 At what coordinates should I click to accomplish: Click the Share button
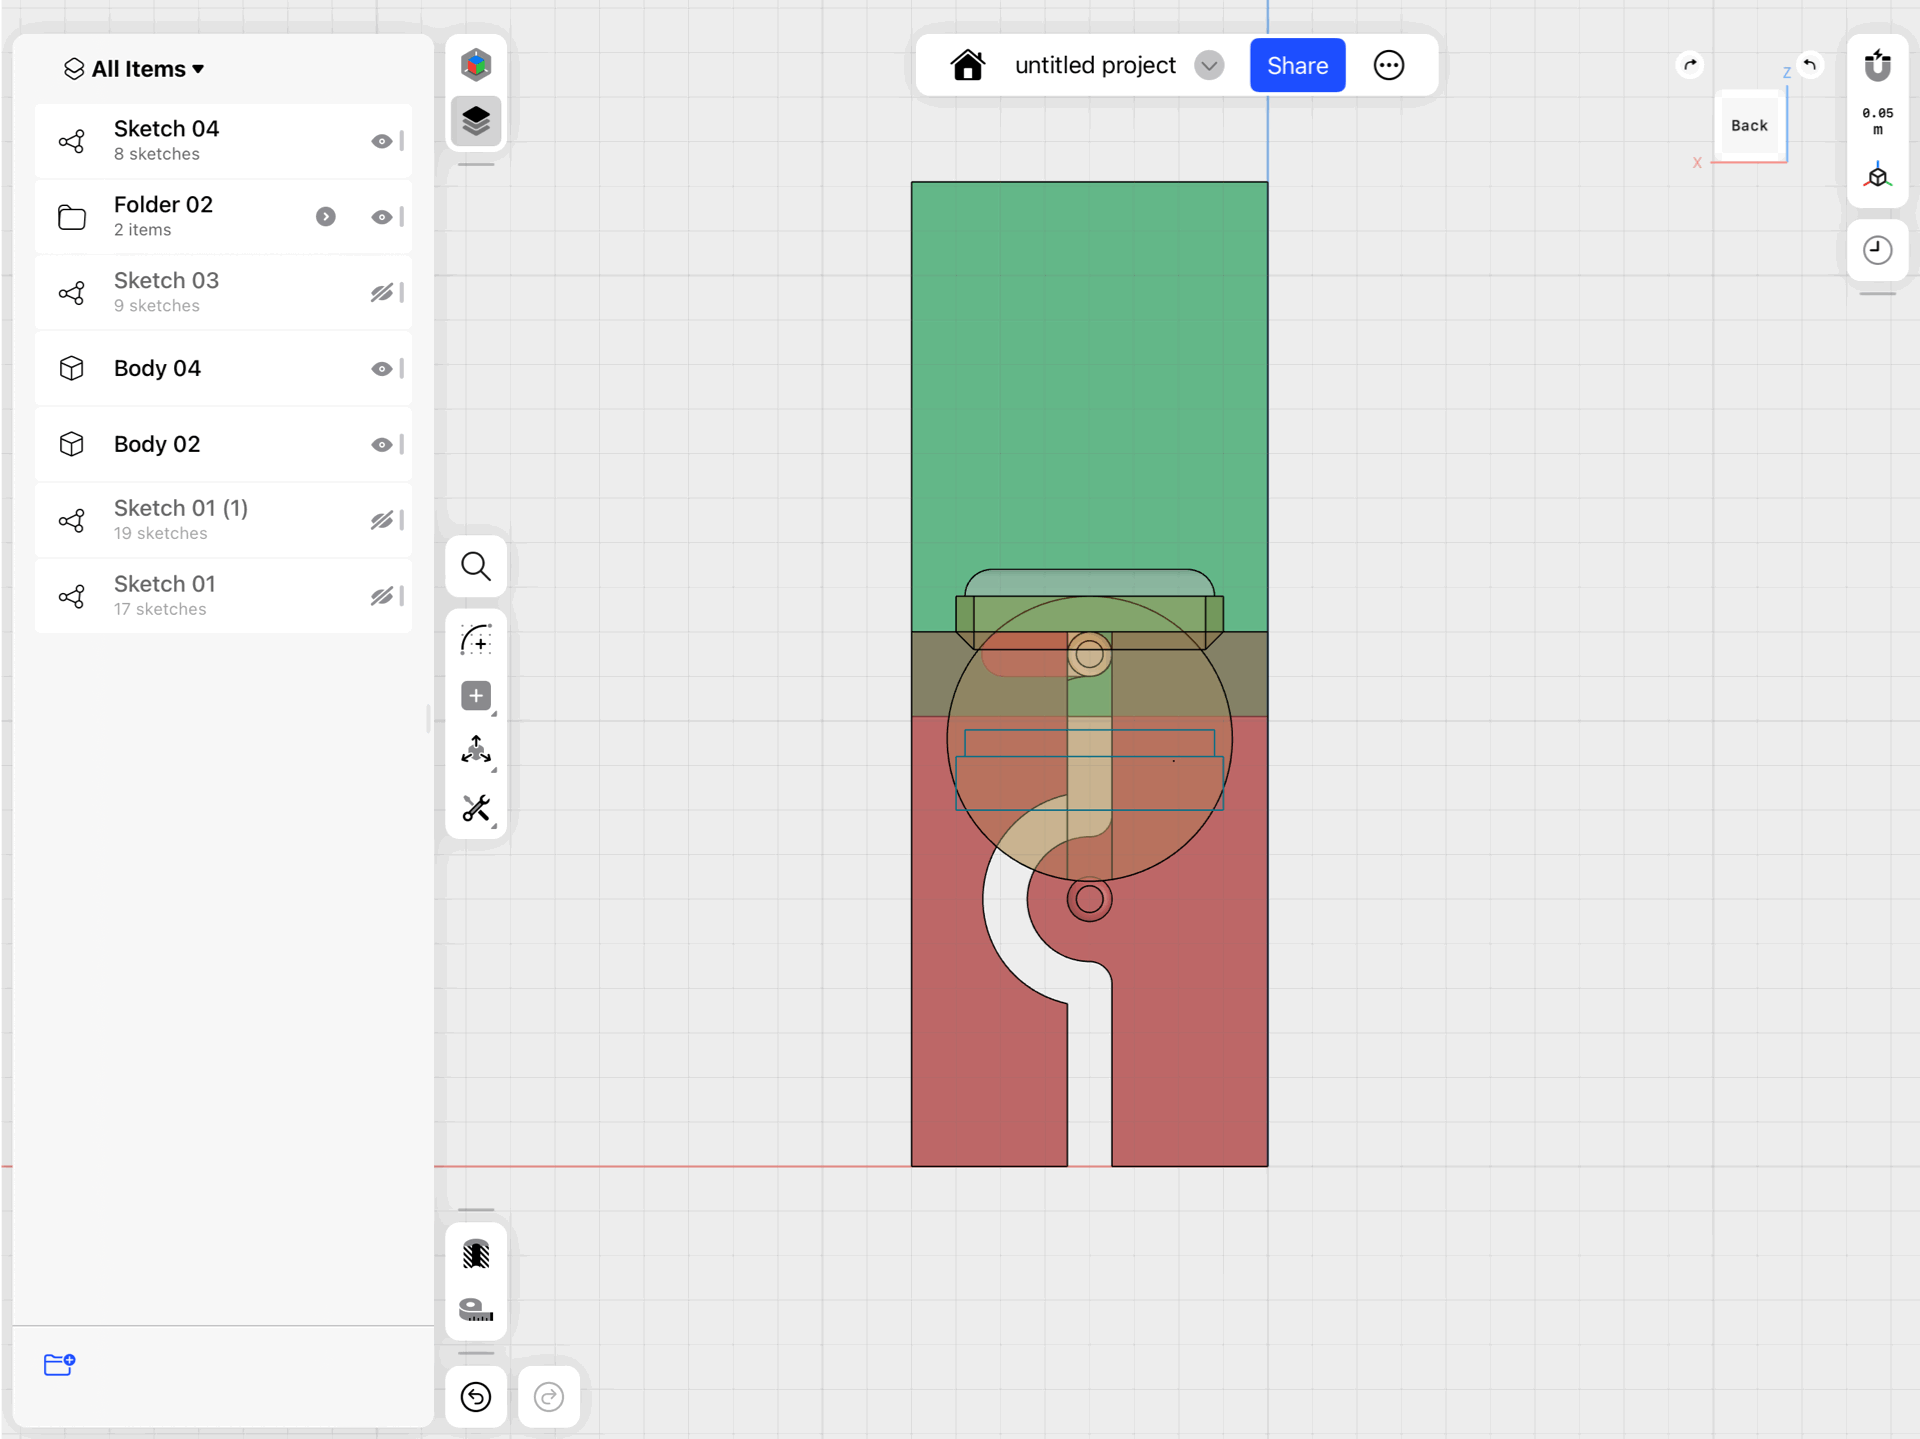click(1296, 63)
